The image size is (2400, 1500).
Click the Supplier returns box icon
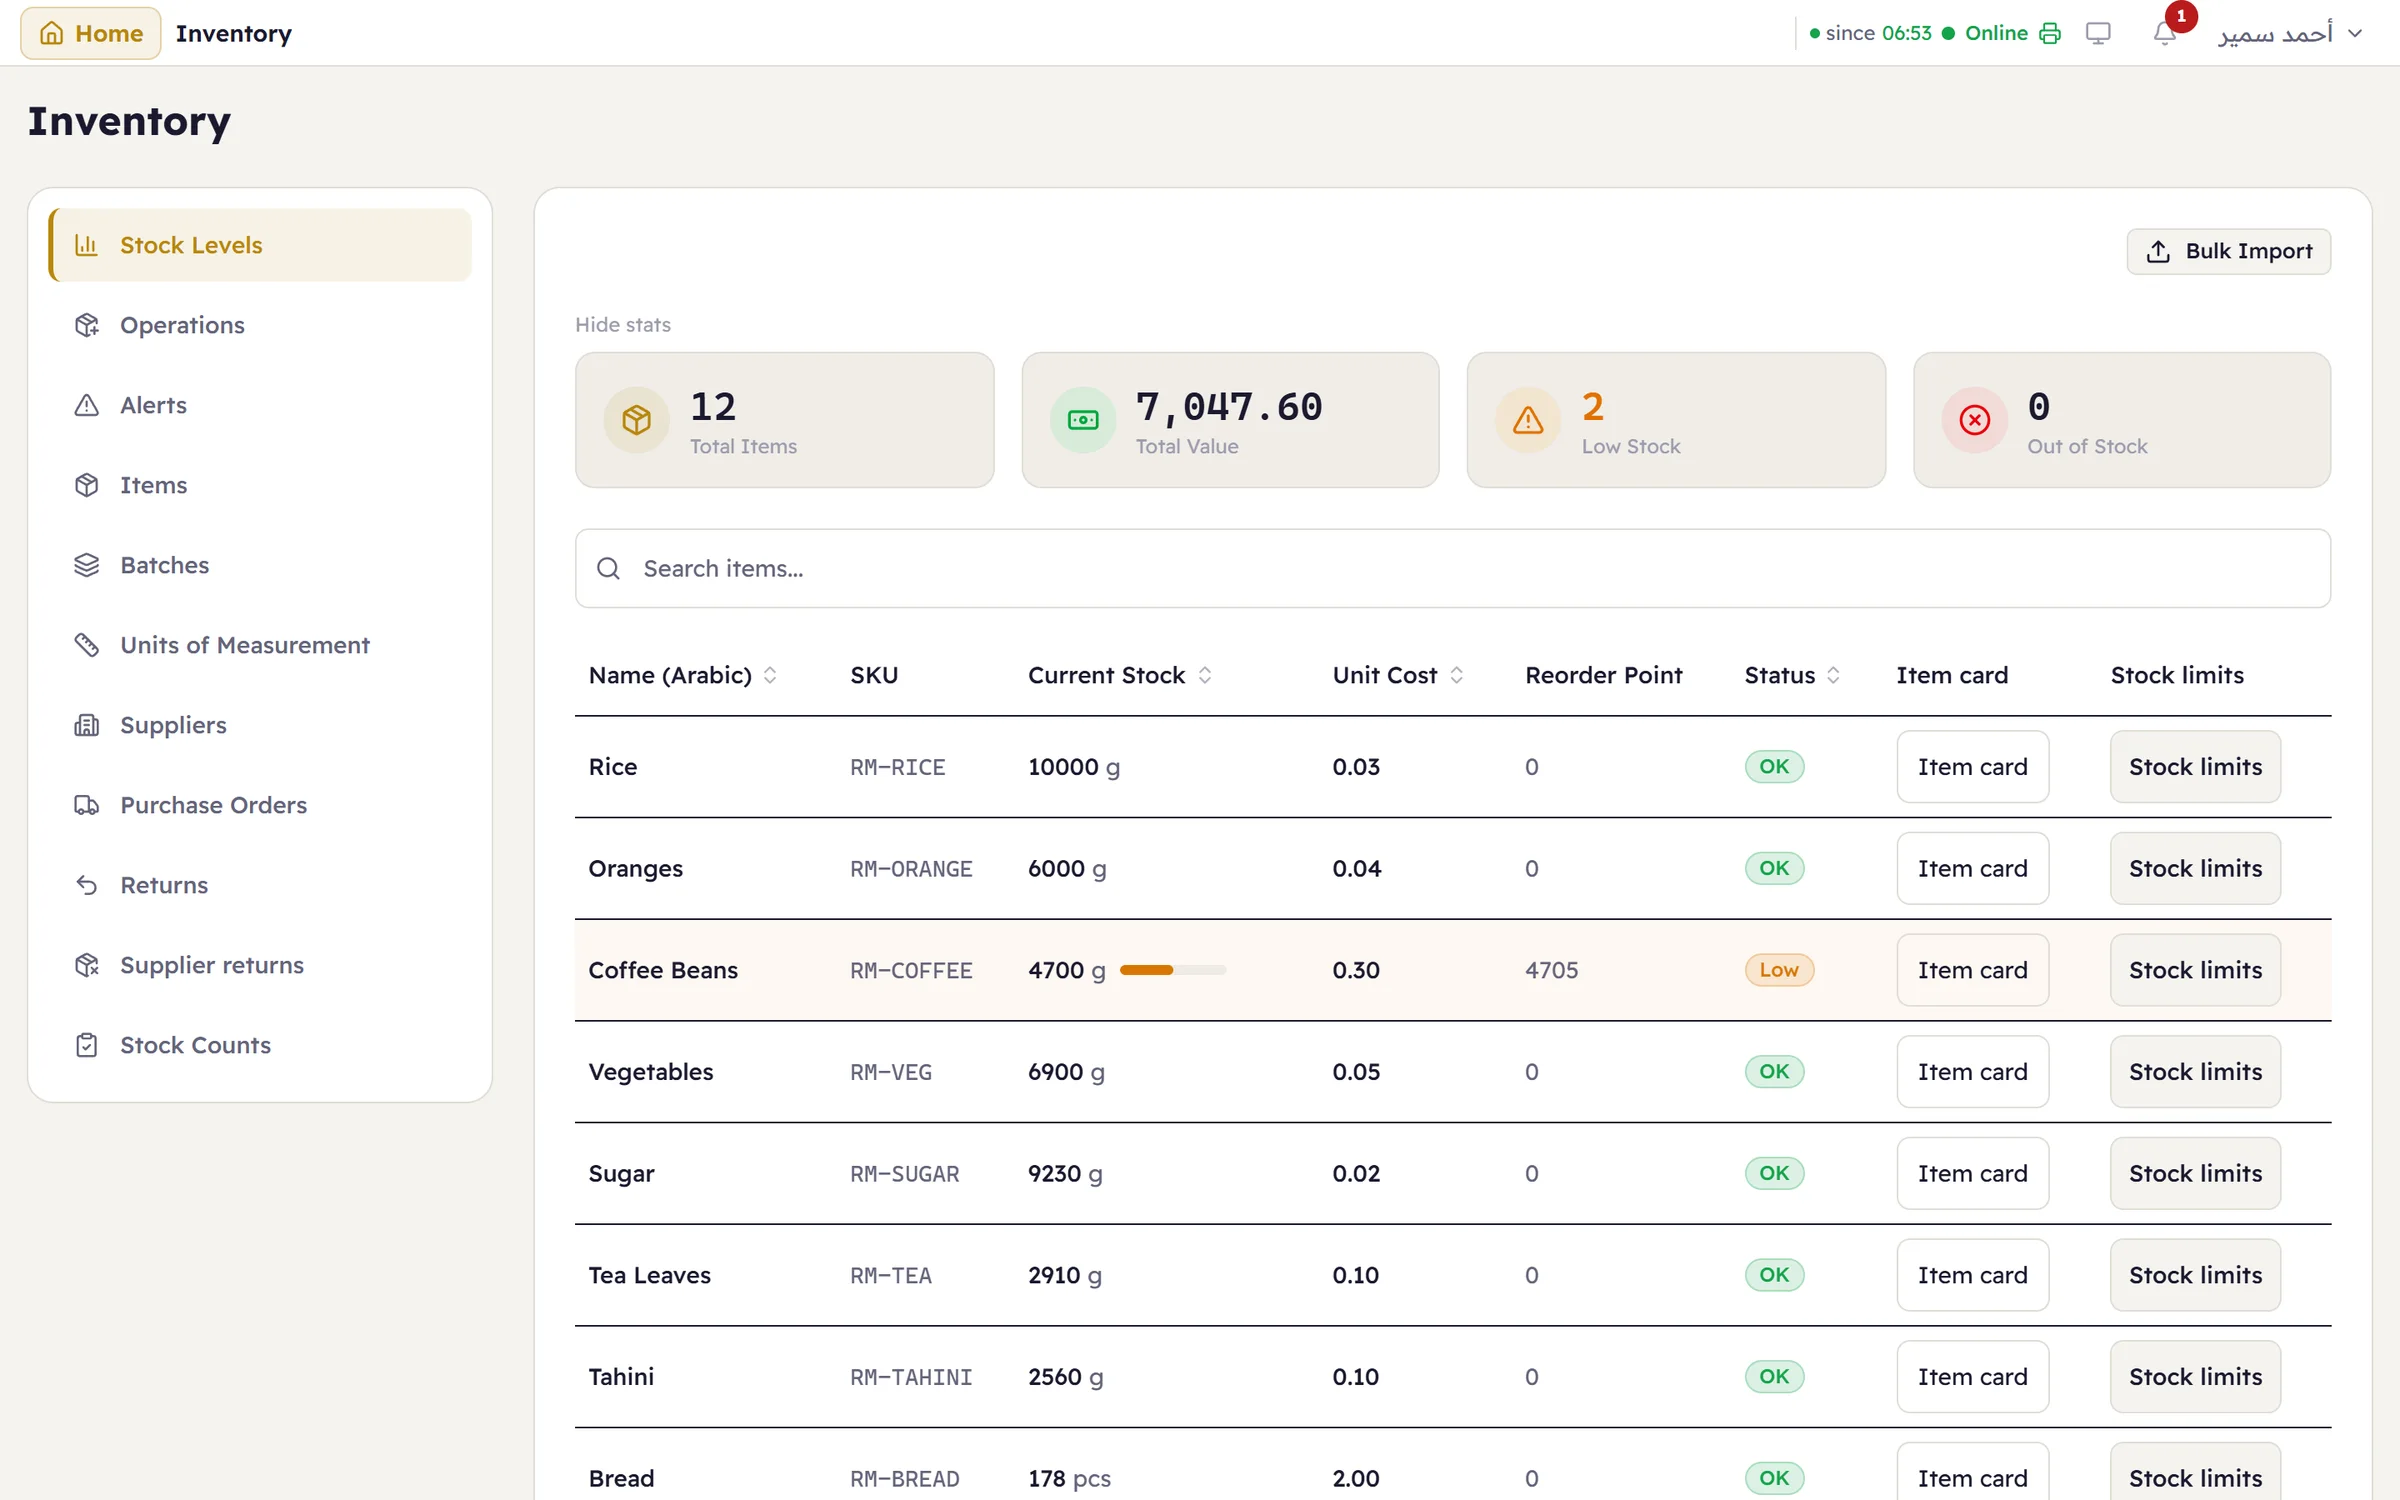click(87, 965)
